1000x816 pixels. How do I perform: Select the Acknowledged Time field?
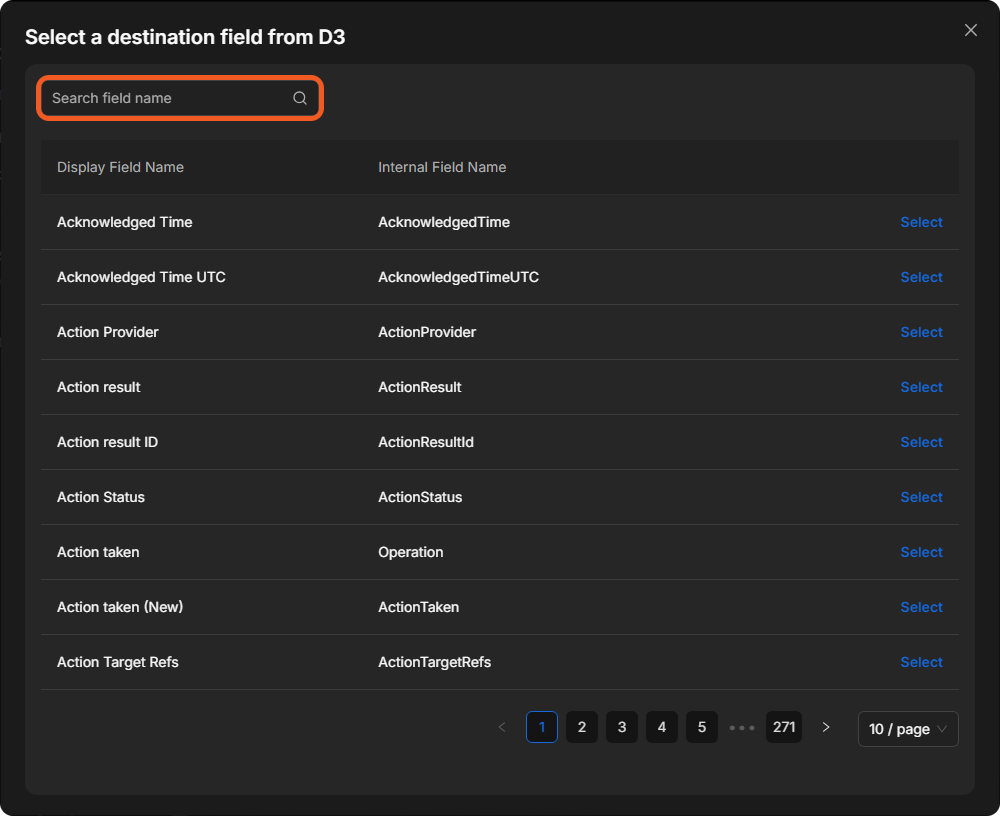point(921,222)
